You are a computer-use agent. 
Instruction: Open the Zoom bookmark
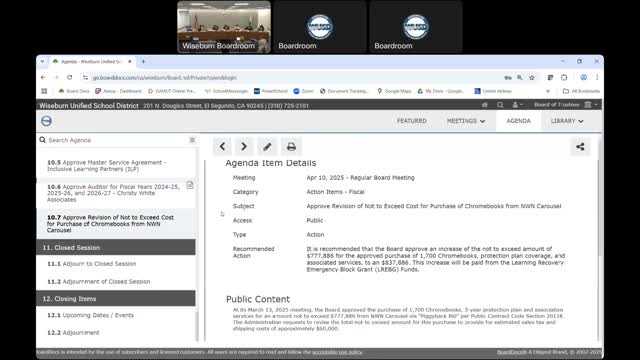(x=304, y=91)
